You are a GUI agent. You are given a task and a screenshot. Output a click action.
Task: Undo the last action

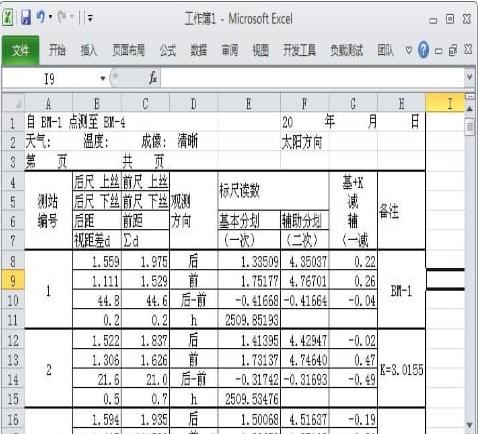pyautogui.click(x=41, y=17)
